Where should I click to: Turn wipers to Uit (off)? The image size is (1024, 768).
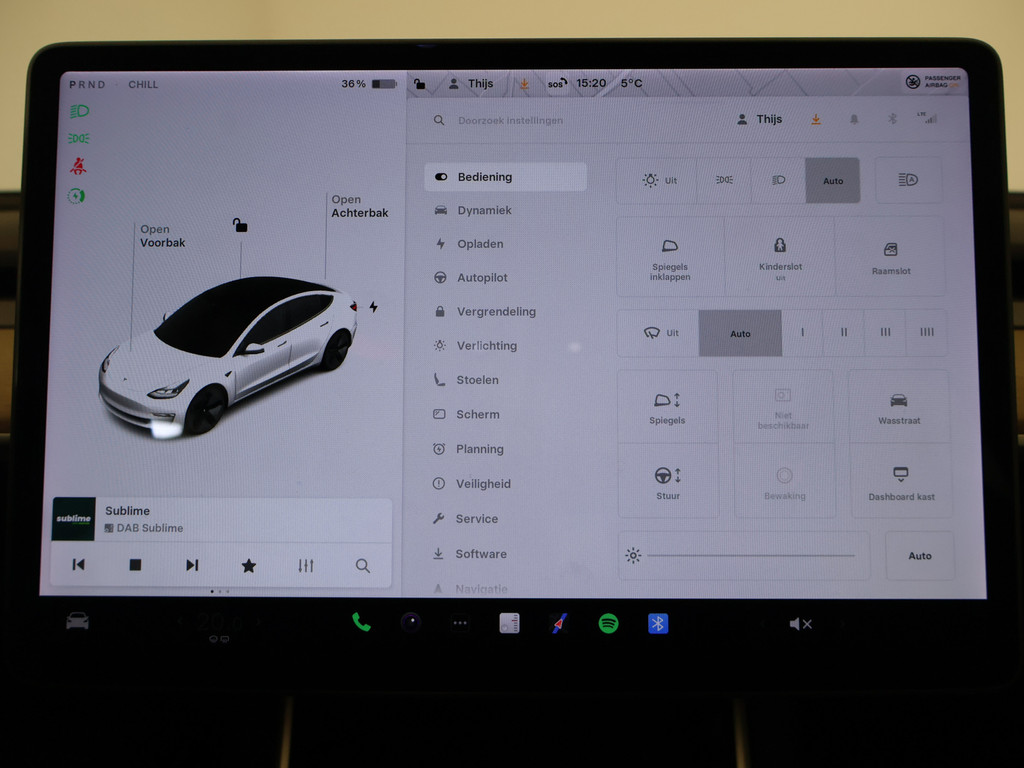(659, 333)
